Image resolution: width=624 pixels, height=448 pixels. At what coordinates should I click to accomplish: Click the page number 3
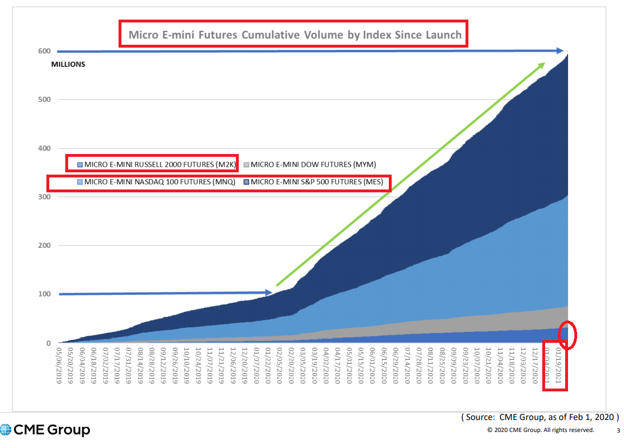(618, 430)
